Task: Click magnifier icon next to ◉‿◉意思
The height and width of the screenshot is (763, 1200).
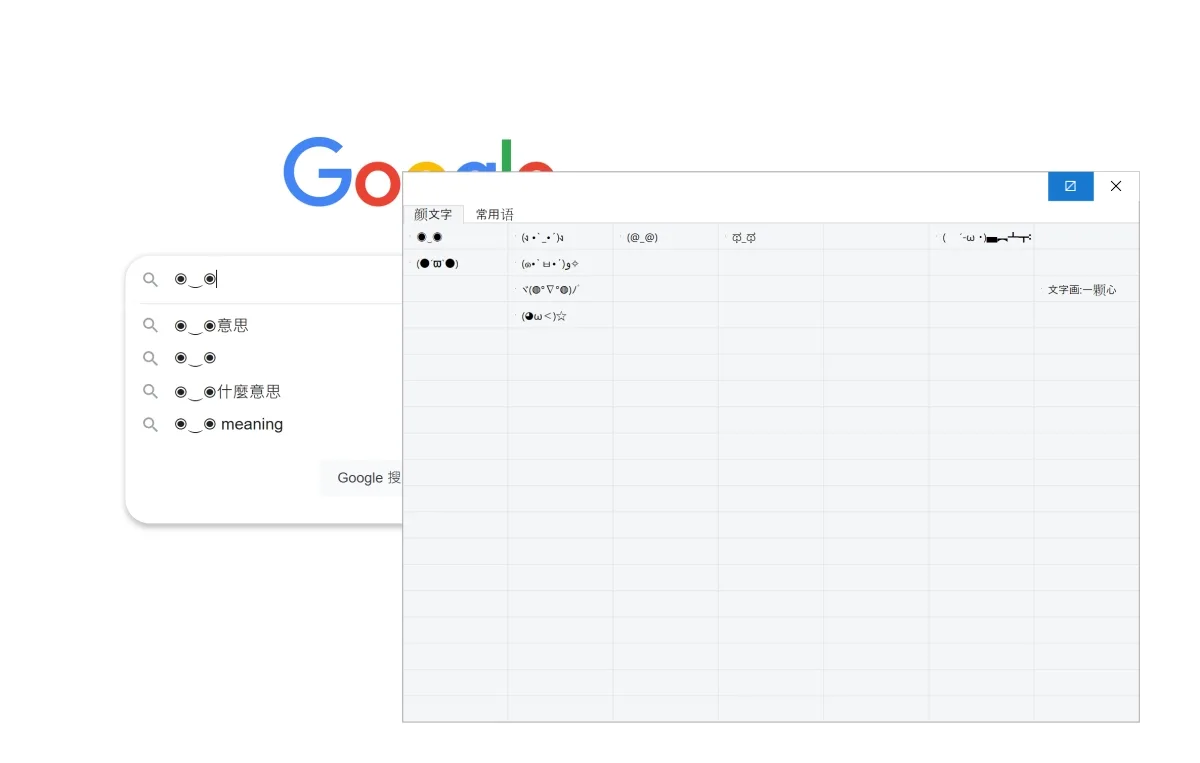Action: point(150,325)
